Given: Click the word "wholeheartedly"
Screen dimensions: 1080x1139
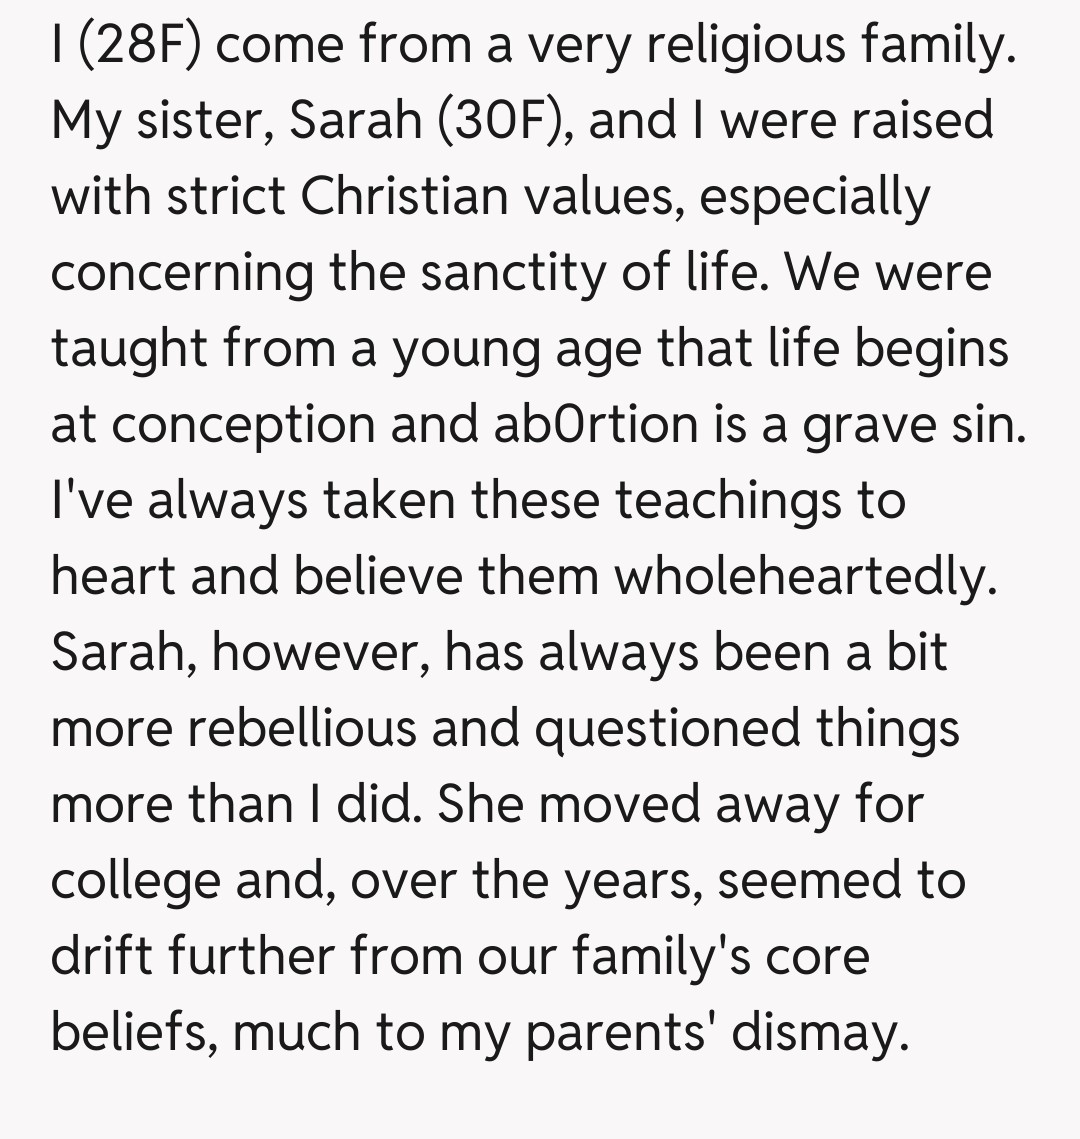Looking at the screenshot, I should (x=805, y=577).
